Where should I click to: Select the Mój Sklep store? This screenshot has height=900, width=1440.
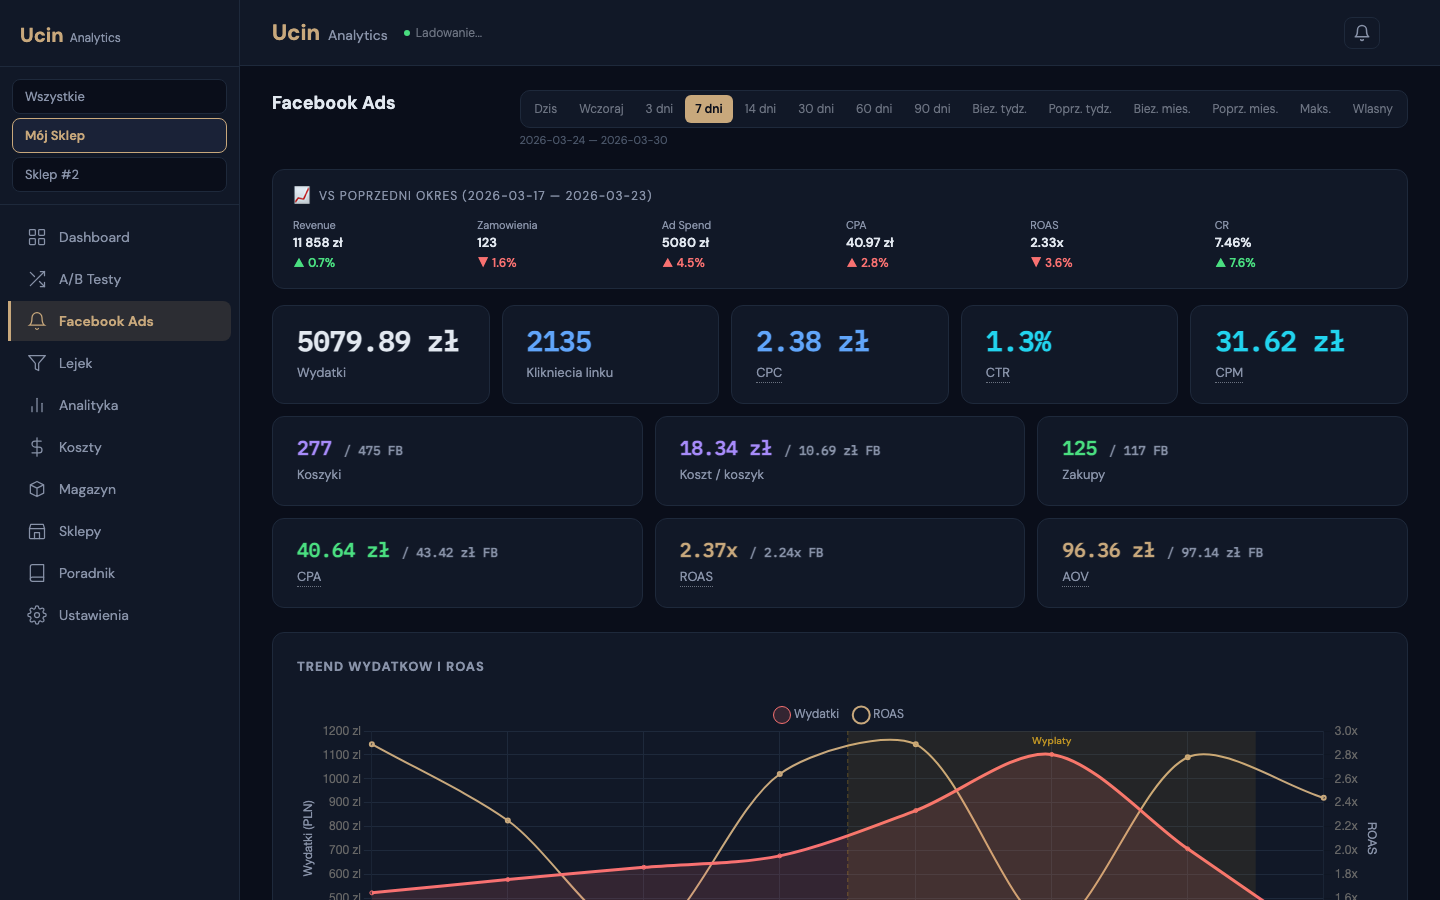(x=119, y=135)
